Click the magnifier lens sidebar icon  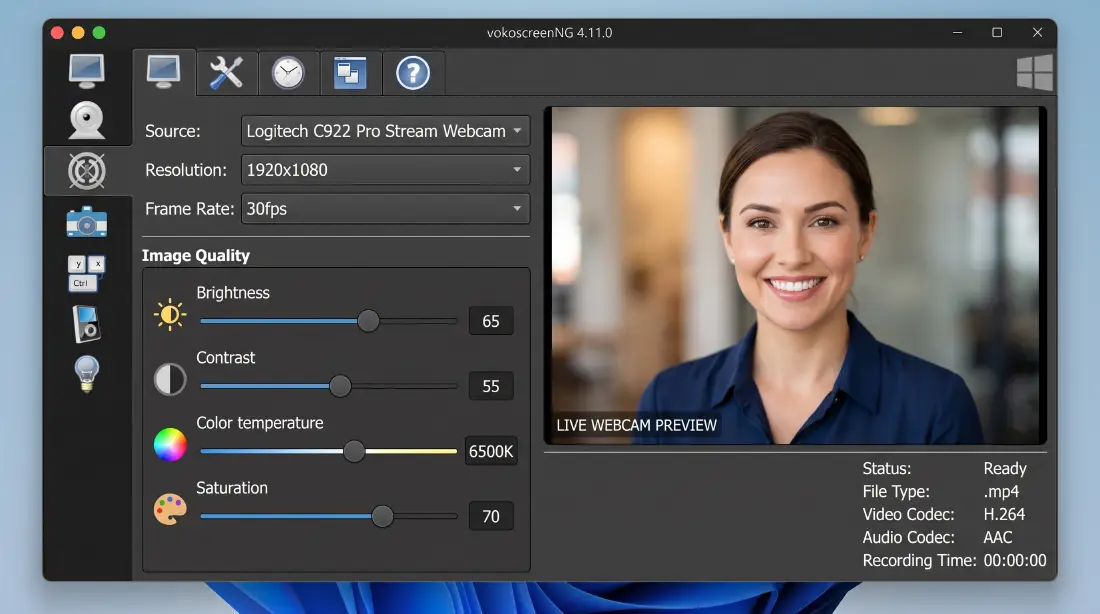tap(87, 171)
